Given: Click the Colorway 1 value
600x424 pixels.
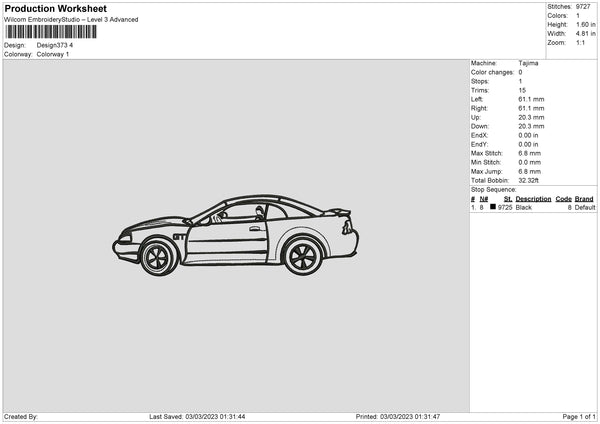Looking at the screenshot, I should 53,54.
